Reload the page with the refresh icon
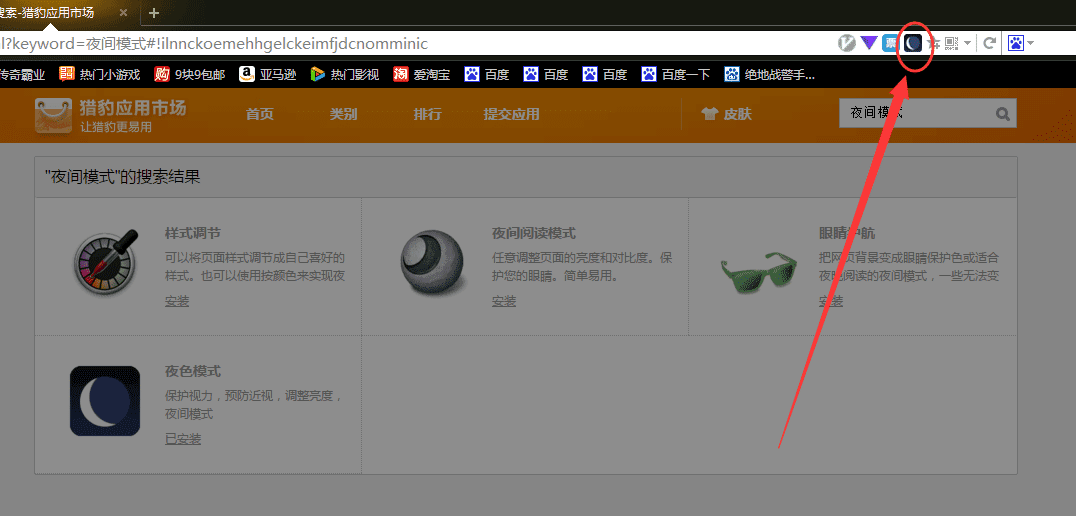Viewport: 1076px width, 516px height. 989,43
